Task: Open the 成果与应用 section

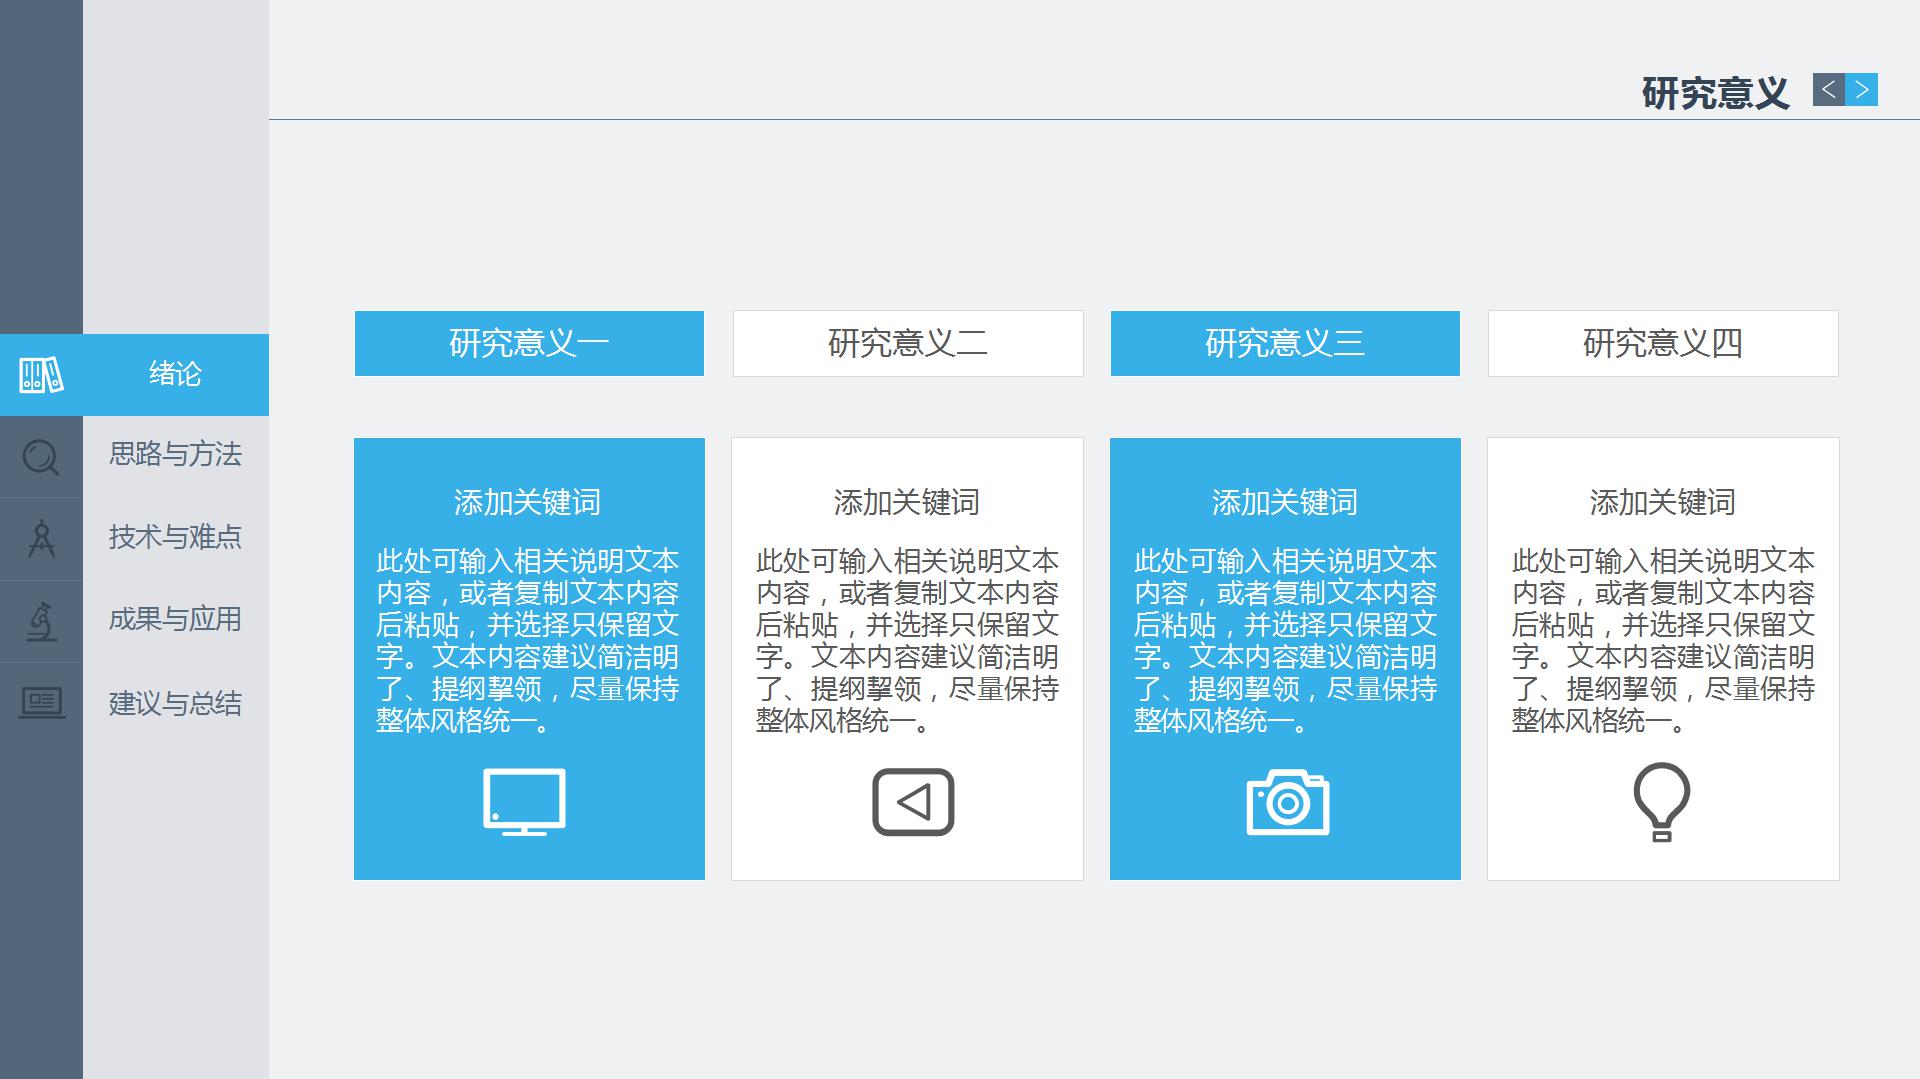Action: 175,619
